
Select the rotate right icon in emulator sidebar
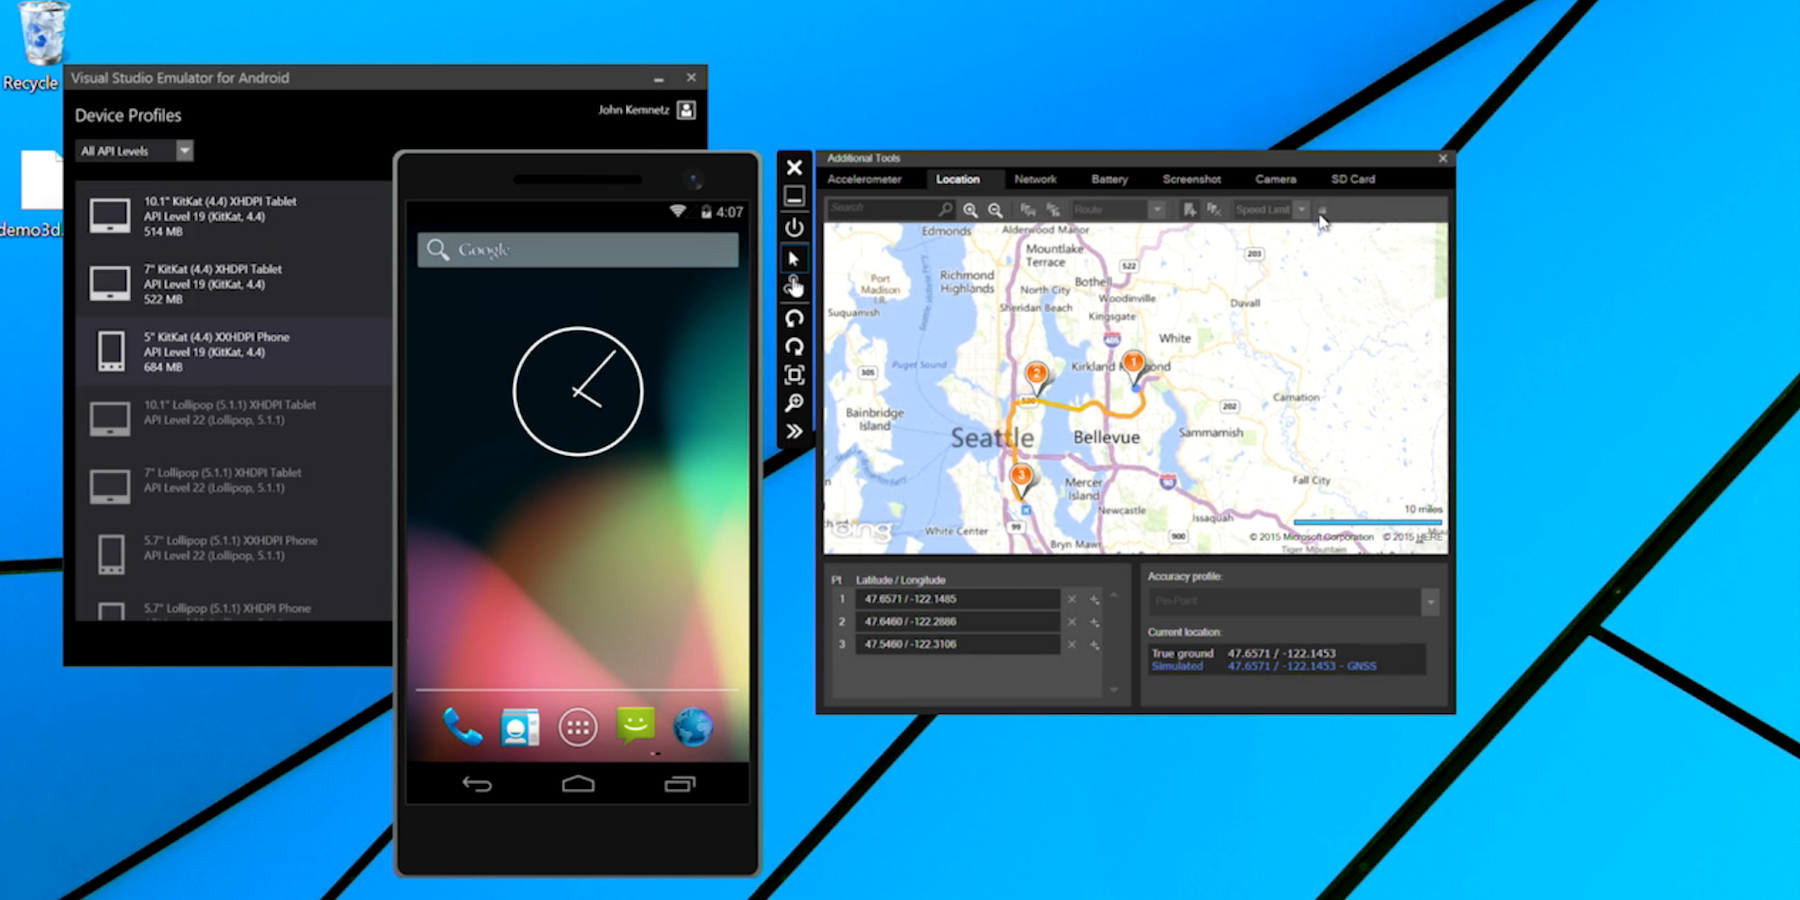(794, 347)
